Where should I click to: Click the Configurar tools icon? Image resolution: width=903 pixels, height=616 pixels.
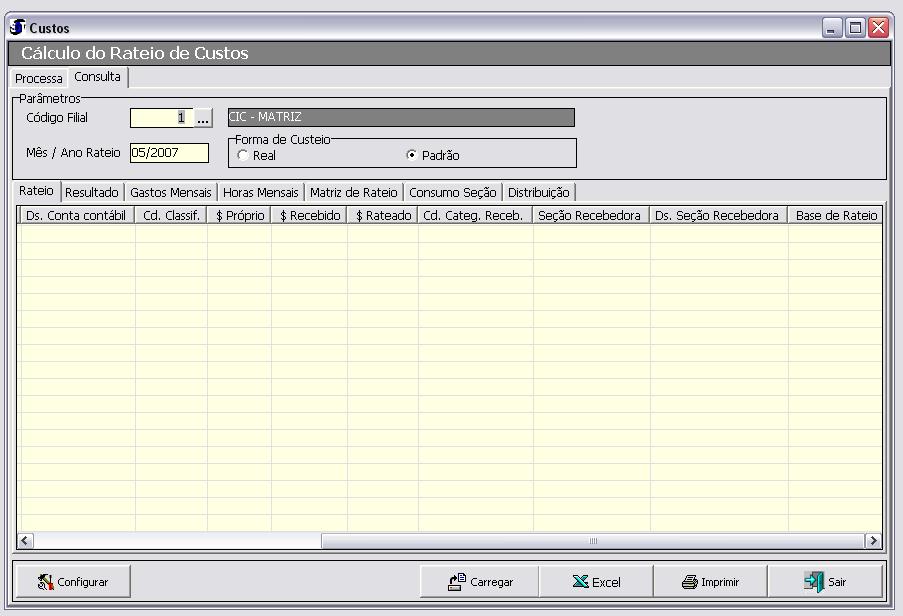(45, 581)
